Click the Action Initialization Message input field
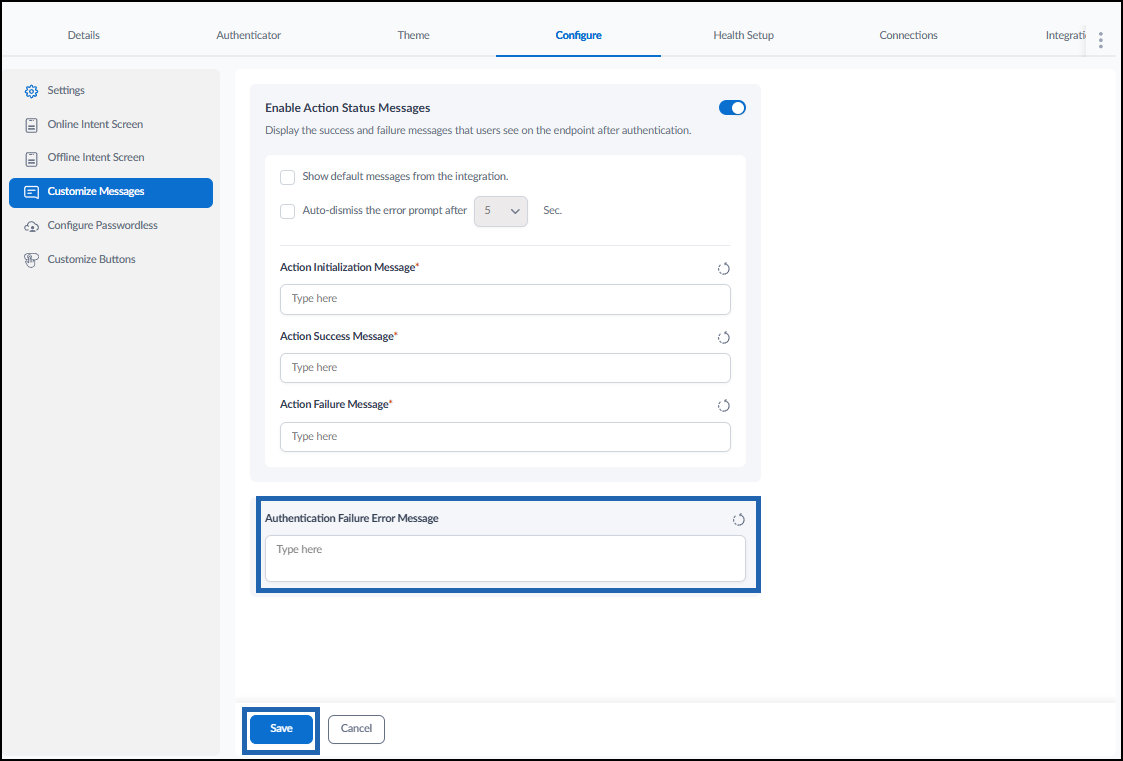Screen dimensions: 1123x761 (x=505, y=299)
